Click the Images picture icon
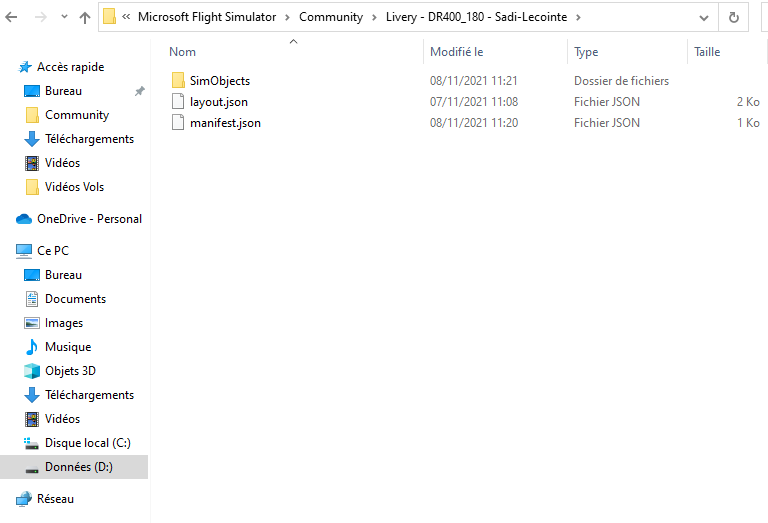The image size is (768, 523). coord(32,323)
